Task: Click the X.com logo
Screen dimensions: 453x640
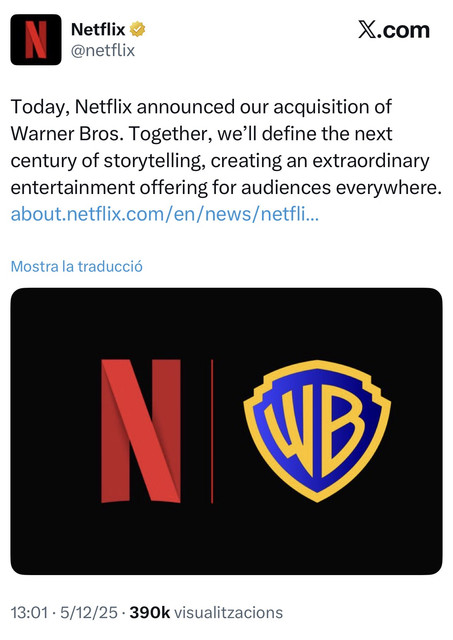Action: click(394, 30)
